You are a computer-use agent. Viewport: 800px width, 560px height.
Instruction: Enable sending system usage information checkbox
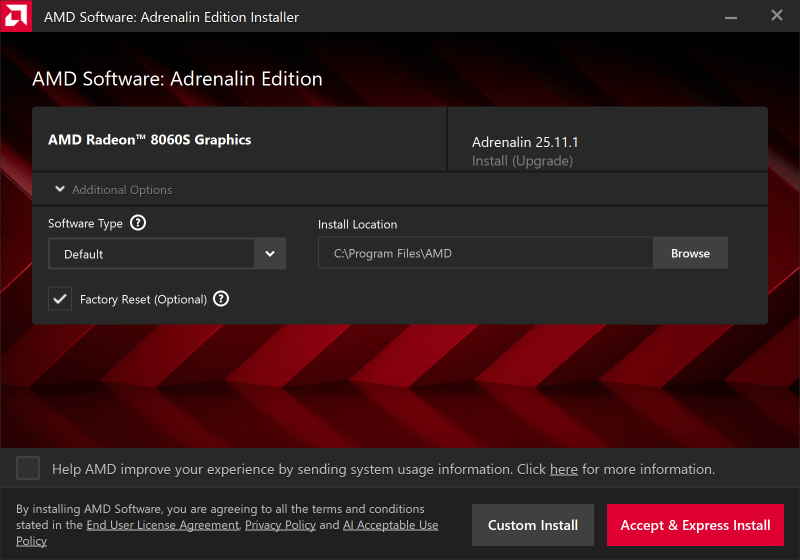point(28,468)
